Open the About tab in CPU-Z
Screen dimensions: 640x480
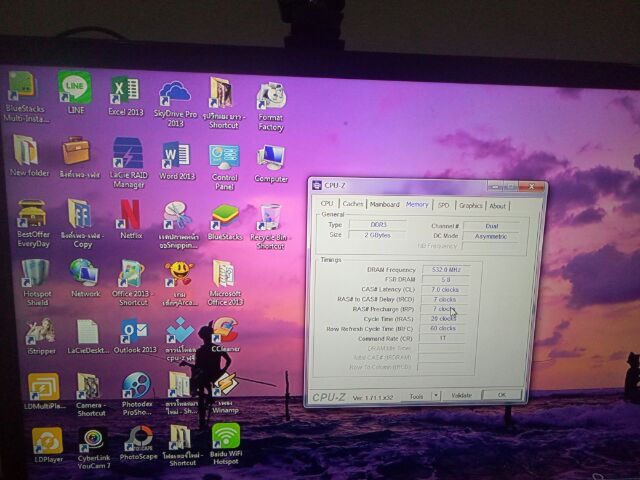click(x=498, y=206)
